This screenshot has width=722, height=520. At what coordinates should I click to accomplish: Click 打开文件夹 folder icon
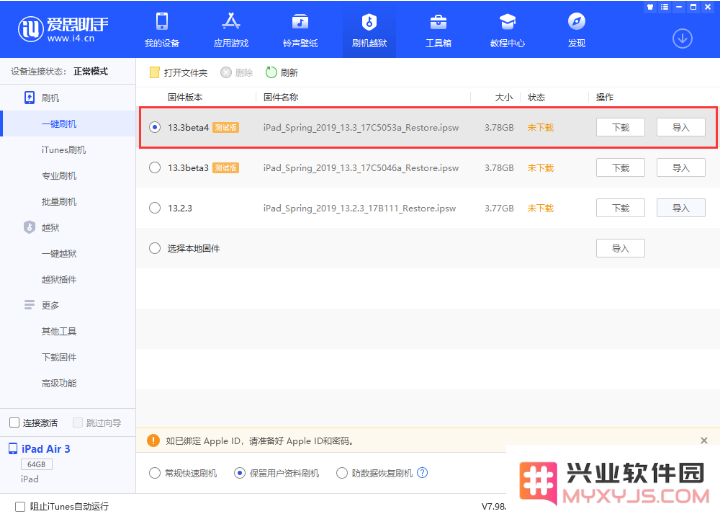(155, 72)
